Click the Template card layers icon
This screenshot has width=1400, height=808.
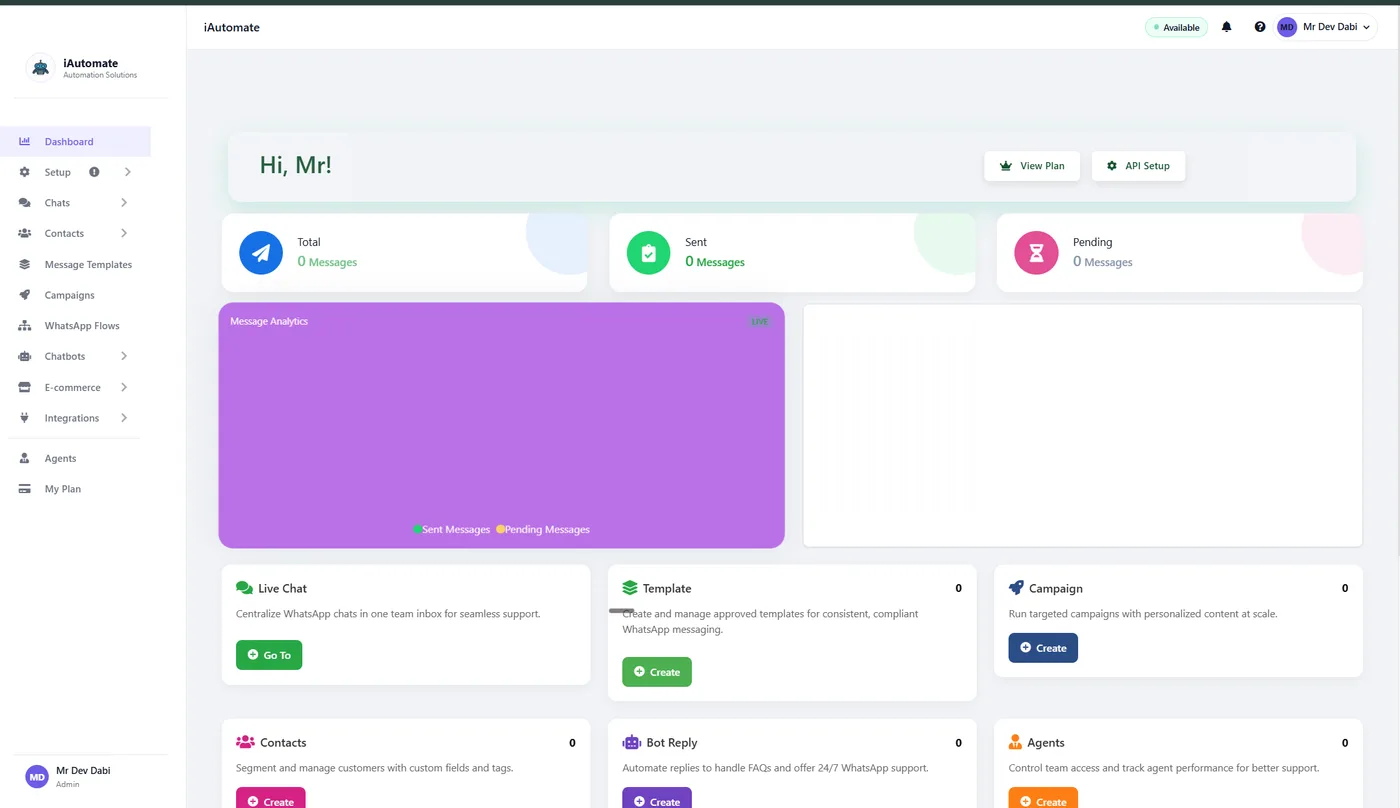[x=630, y=588]
